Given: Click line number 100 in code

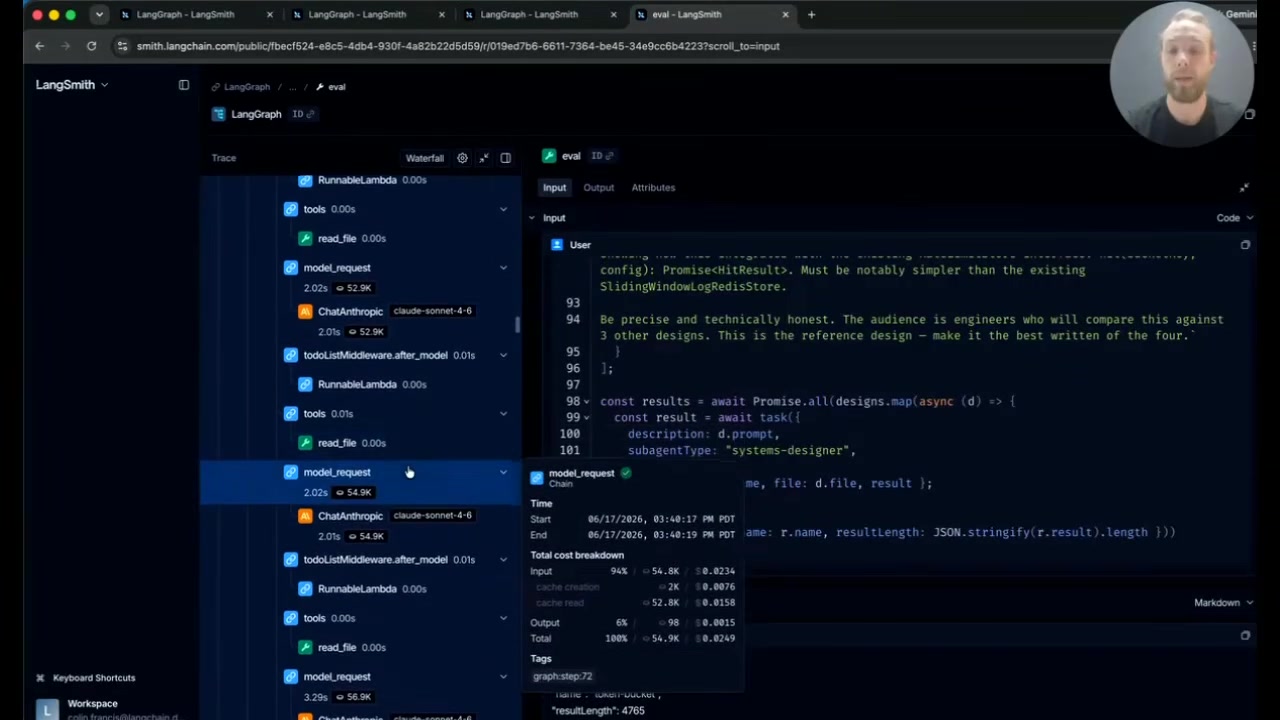Looking at the screenshot, I should click(569, 434).
